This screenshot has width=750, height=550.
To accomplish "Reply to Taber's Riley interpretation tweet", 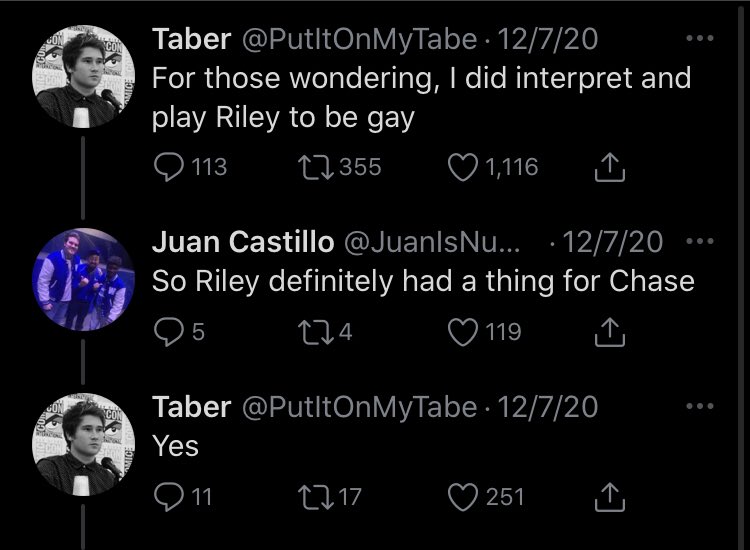I will tap(168, 167).
